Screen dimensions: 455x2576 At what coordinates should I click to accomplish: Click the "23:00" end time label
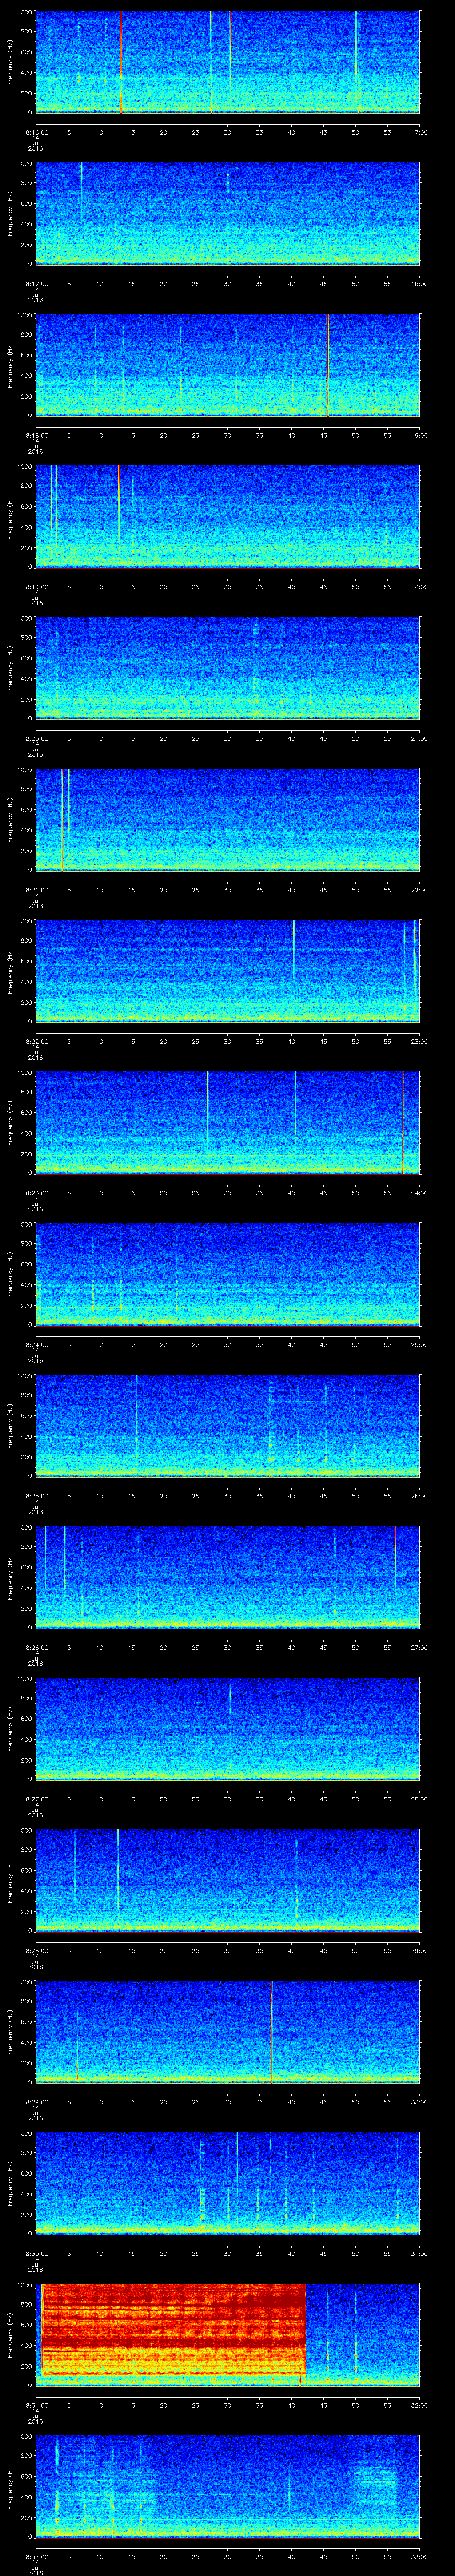point(419,1041)
